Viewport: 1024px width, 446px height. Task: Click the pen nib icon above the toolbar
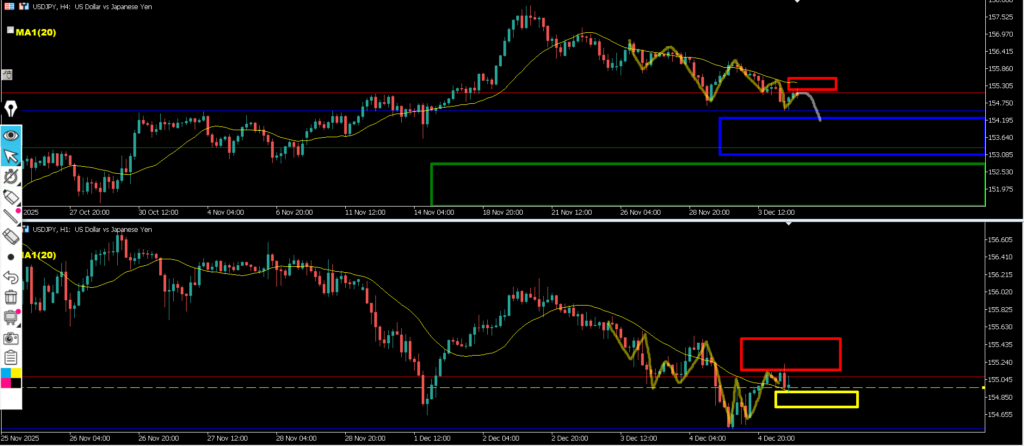click(x=11, y=108)
